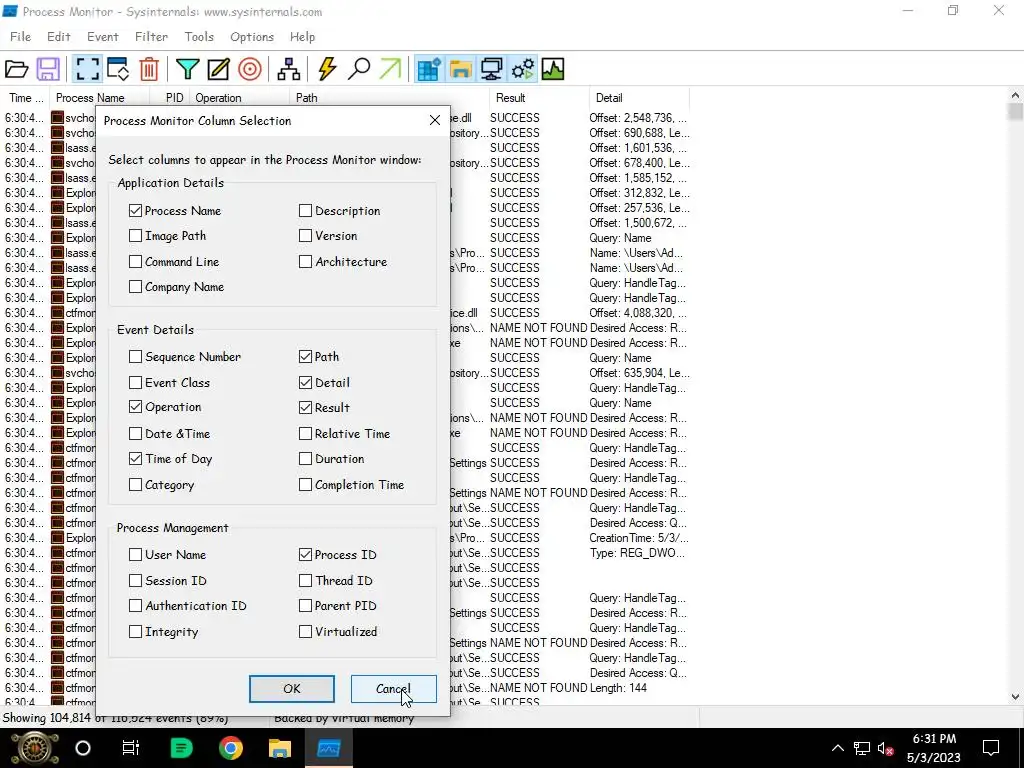Check the Version checkbox
This screenshot has height=768, width=1024.
pos(305,236)
